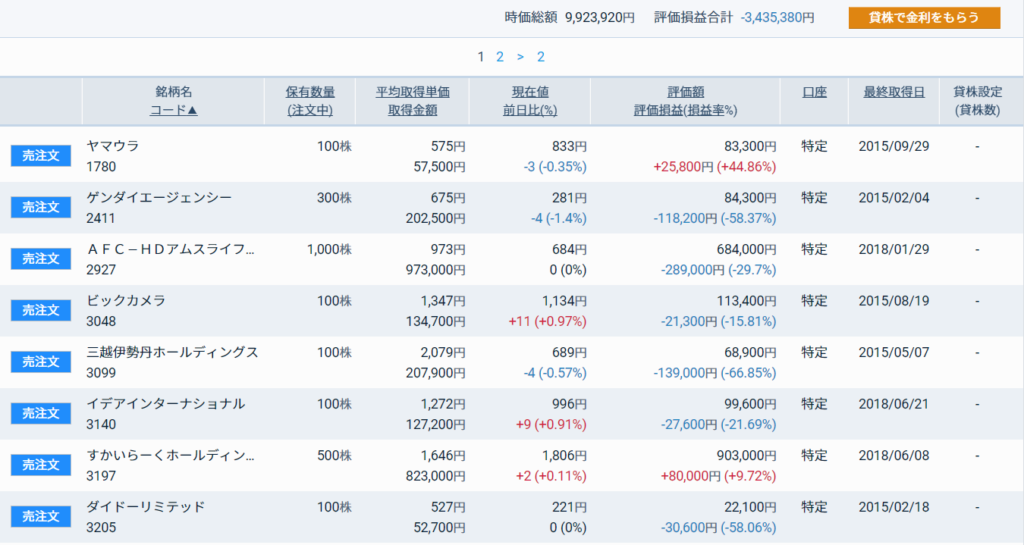Sort by 前日比(%) header
This screenshot has width=1024, height=545.
(x=530, y=110)
